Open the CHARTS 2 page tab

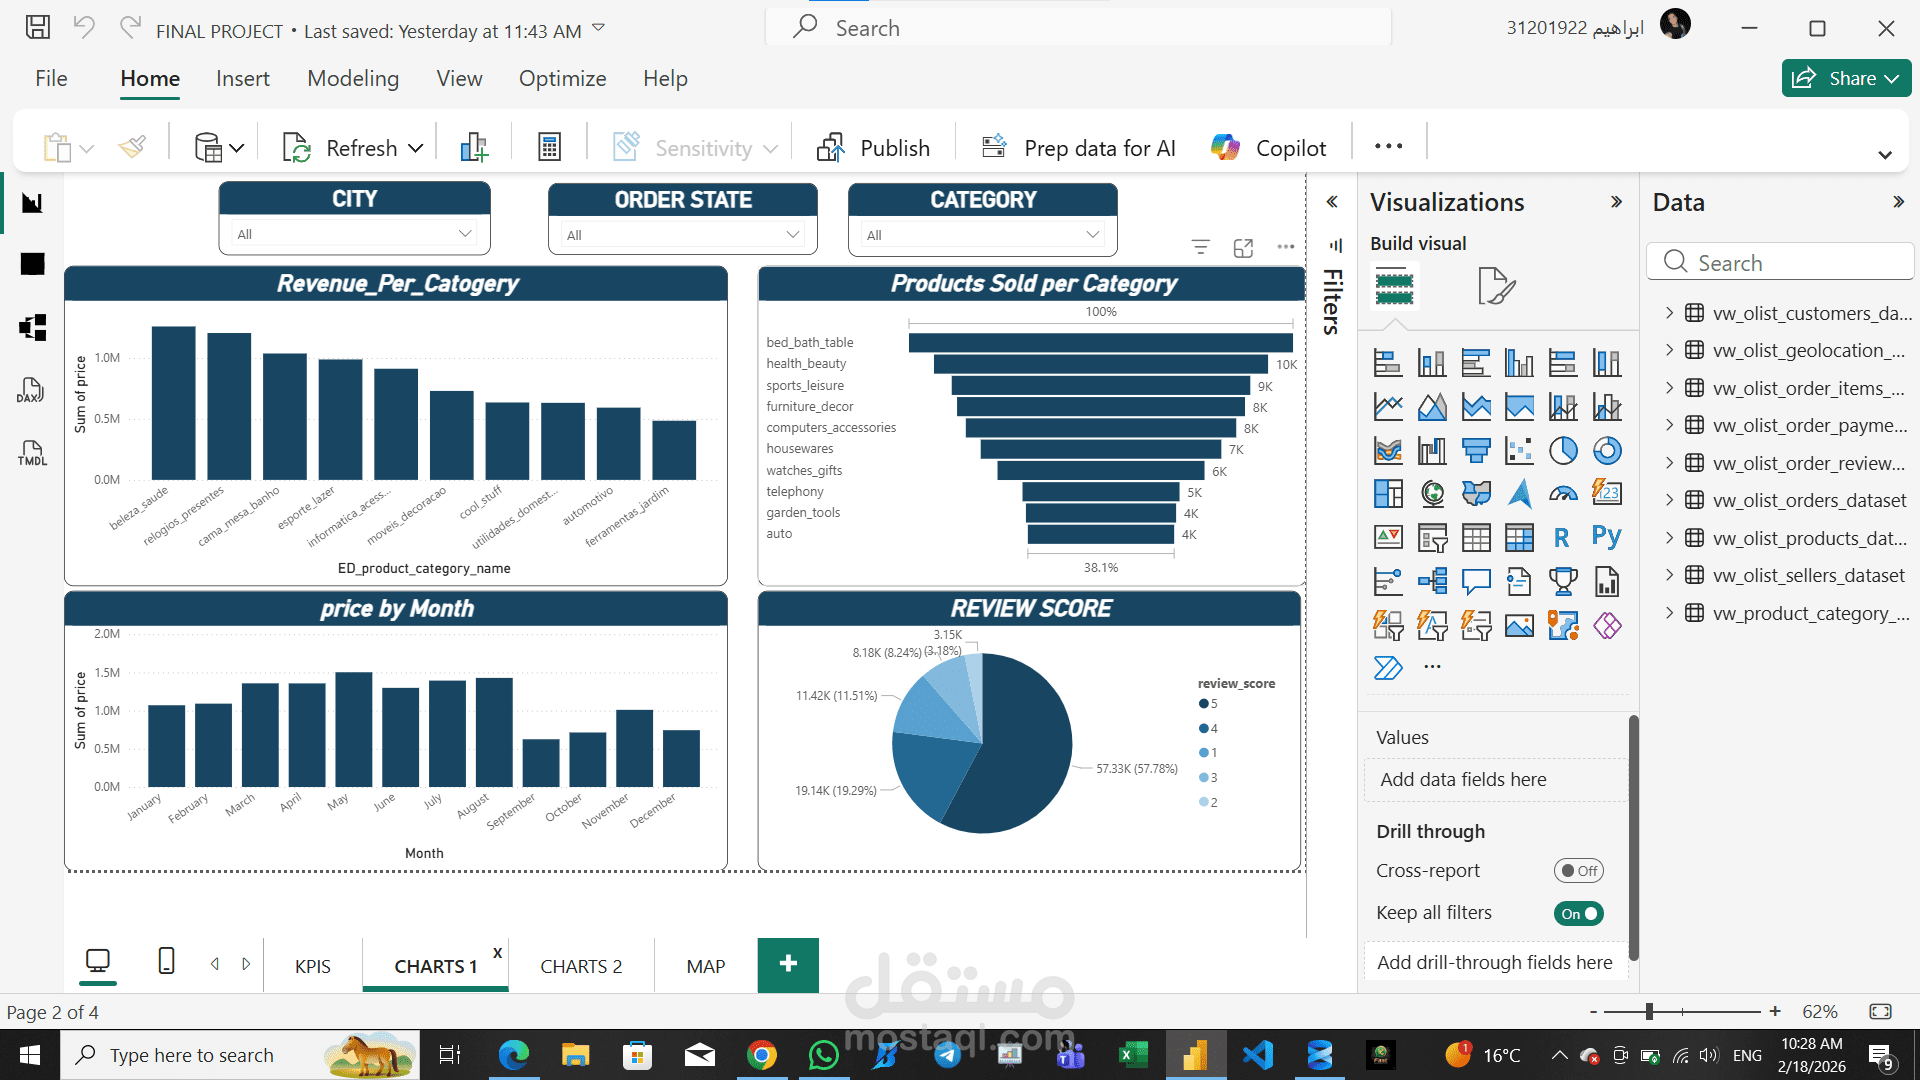coord(581,965)
